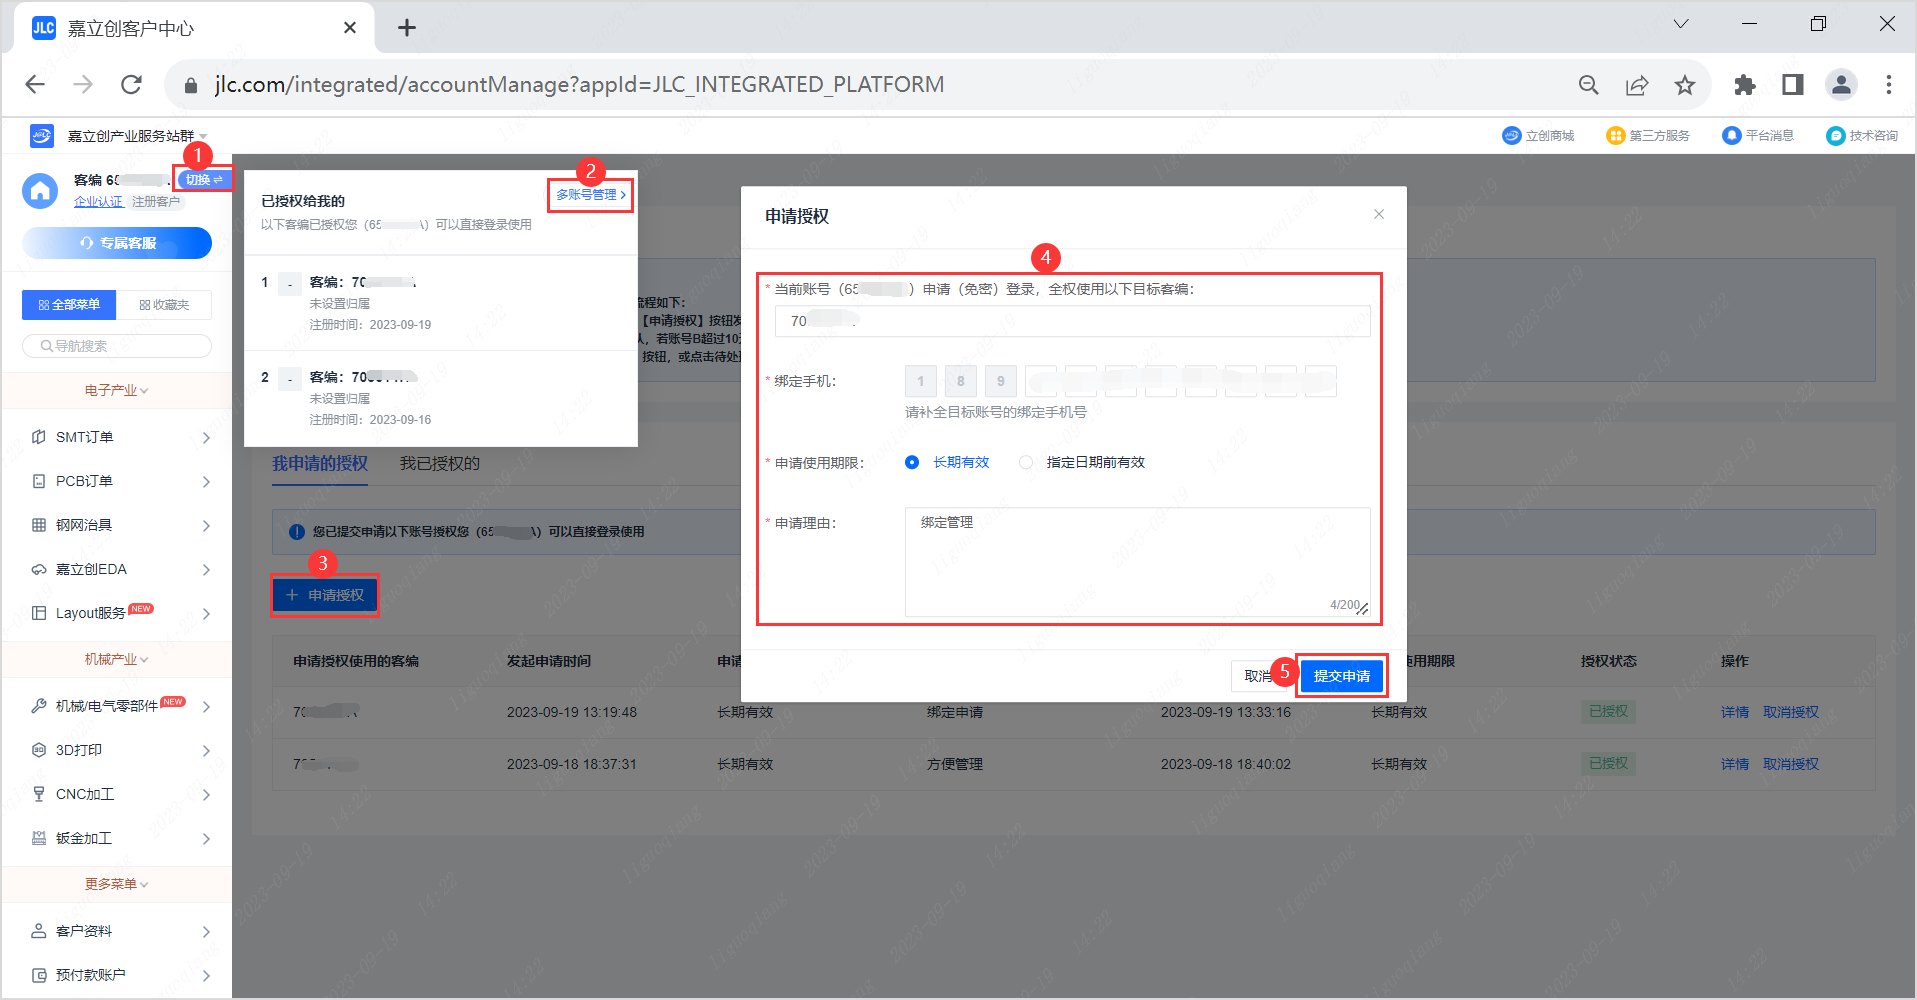Screen dimensions: 1917x1000
Task: Click the home icon beside customer number
Action: [40, 190]
